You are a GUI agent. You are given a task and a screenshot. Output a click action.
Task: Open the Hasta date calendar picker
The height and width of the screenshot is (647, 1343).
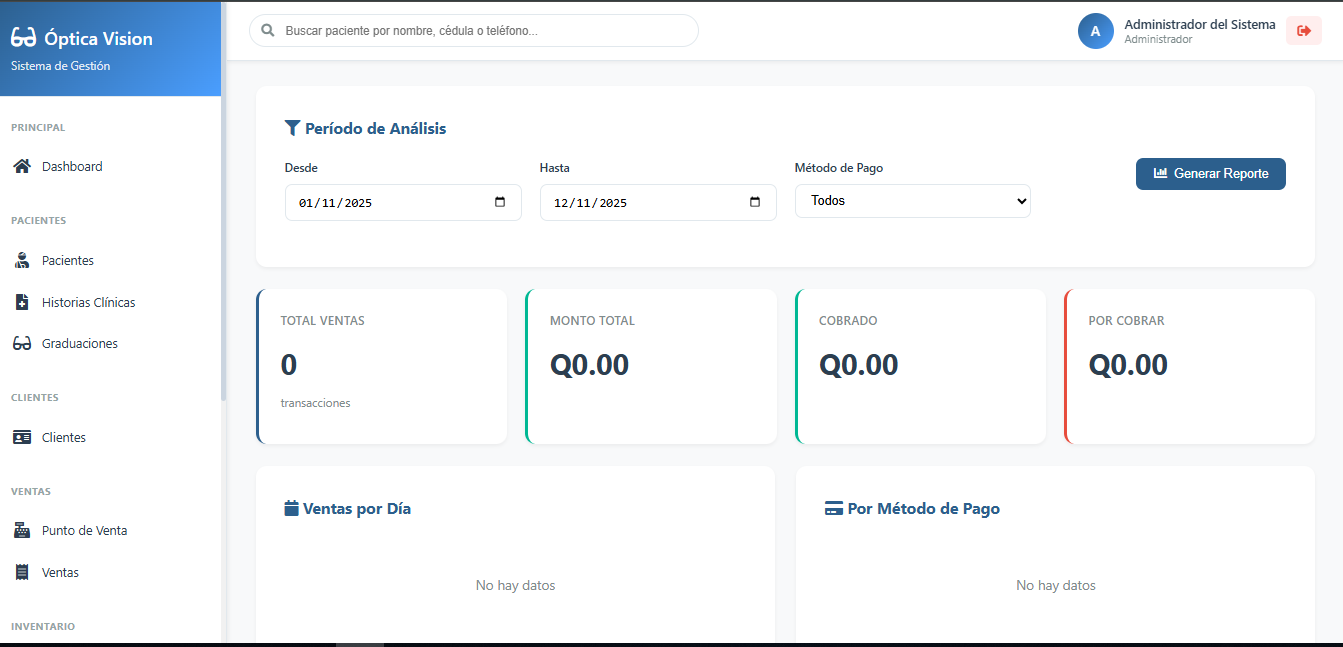pyautogui.click(x=755, y=202)
